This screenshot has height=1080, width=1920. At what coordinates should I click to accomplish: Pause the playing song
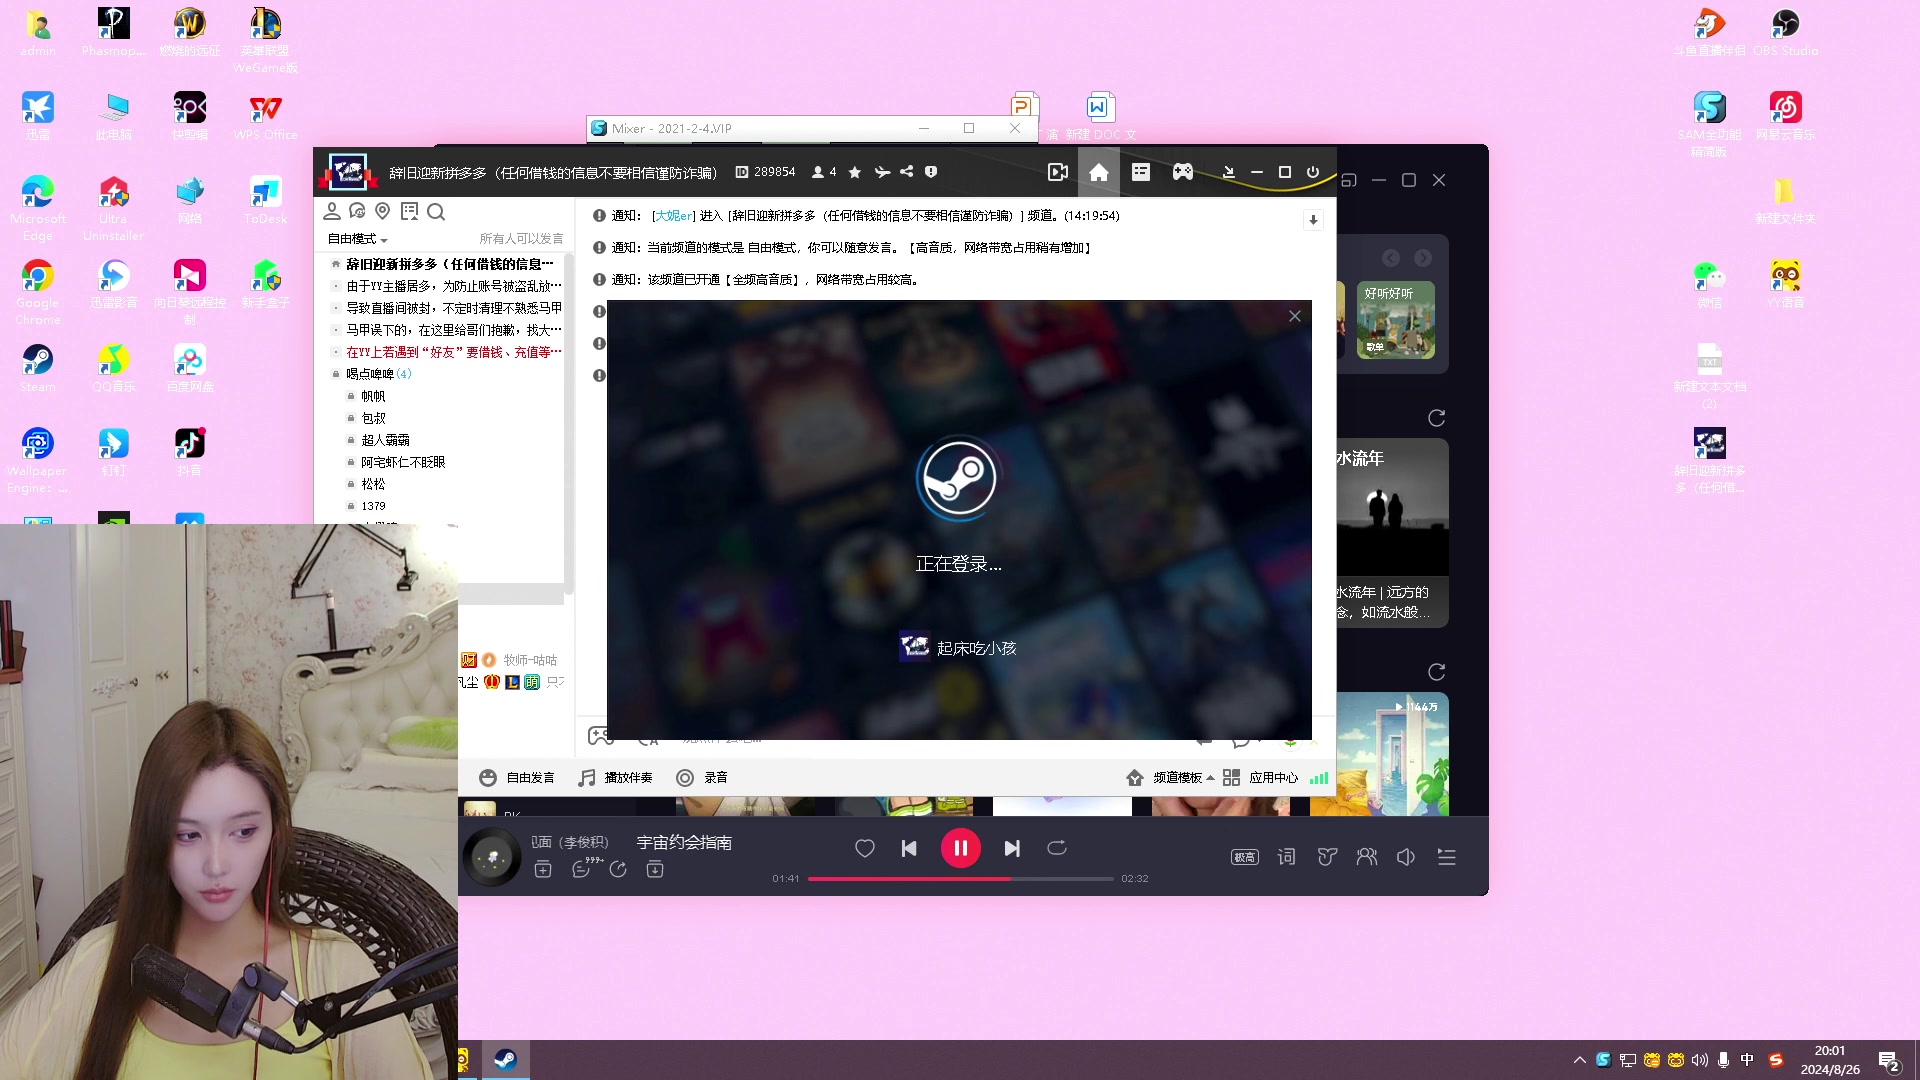pyautogui.click(x=960, y=848)
